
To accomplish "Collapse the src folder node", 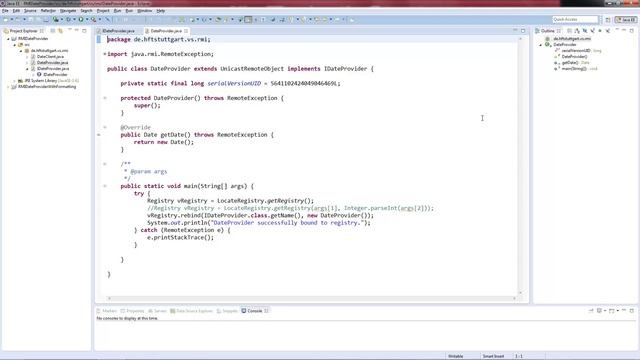I will [15, 45].
